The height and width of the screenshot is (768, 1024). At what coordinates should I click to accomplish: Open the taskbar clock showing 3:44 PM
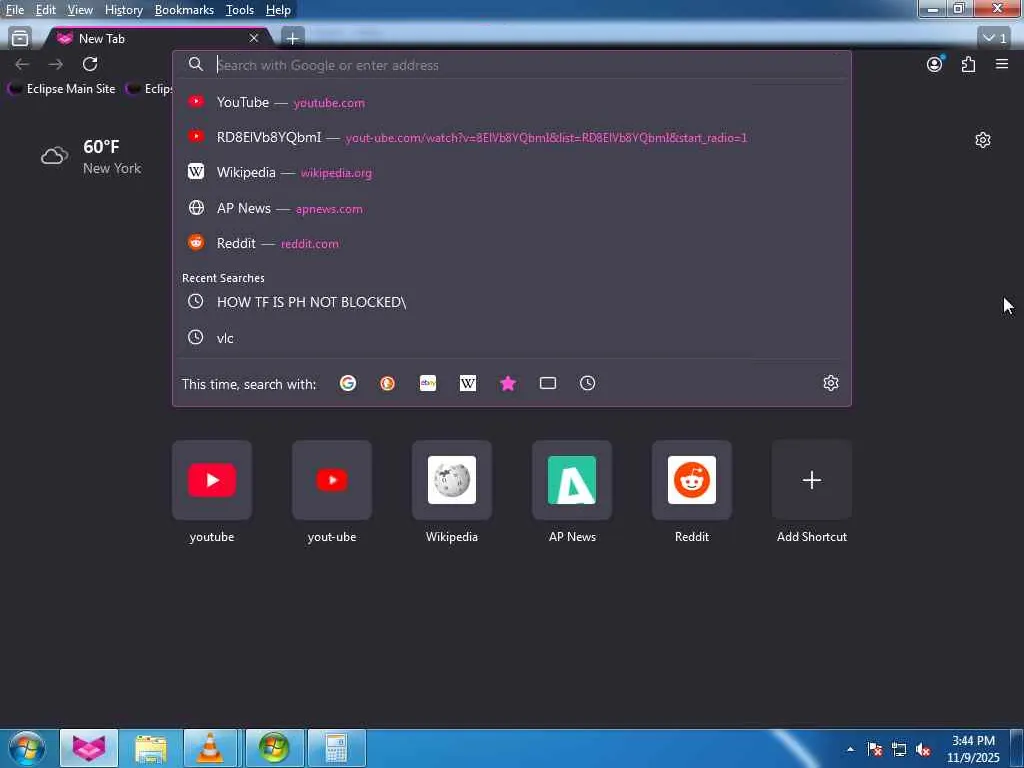point(973,748)
